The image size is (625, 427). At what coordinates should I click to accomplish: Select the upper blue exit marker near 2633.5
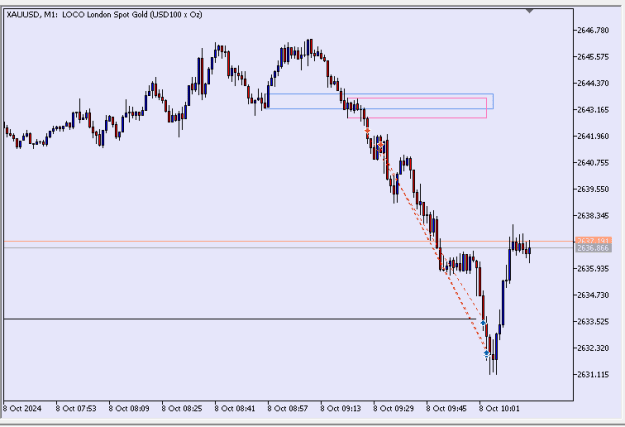(483, 323)
